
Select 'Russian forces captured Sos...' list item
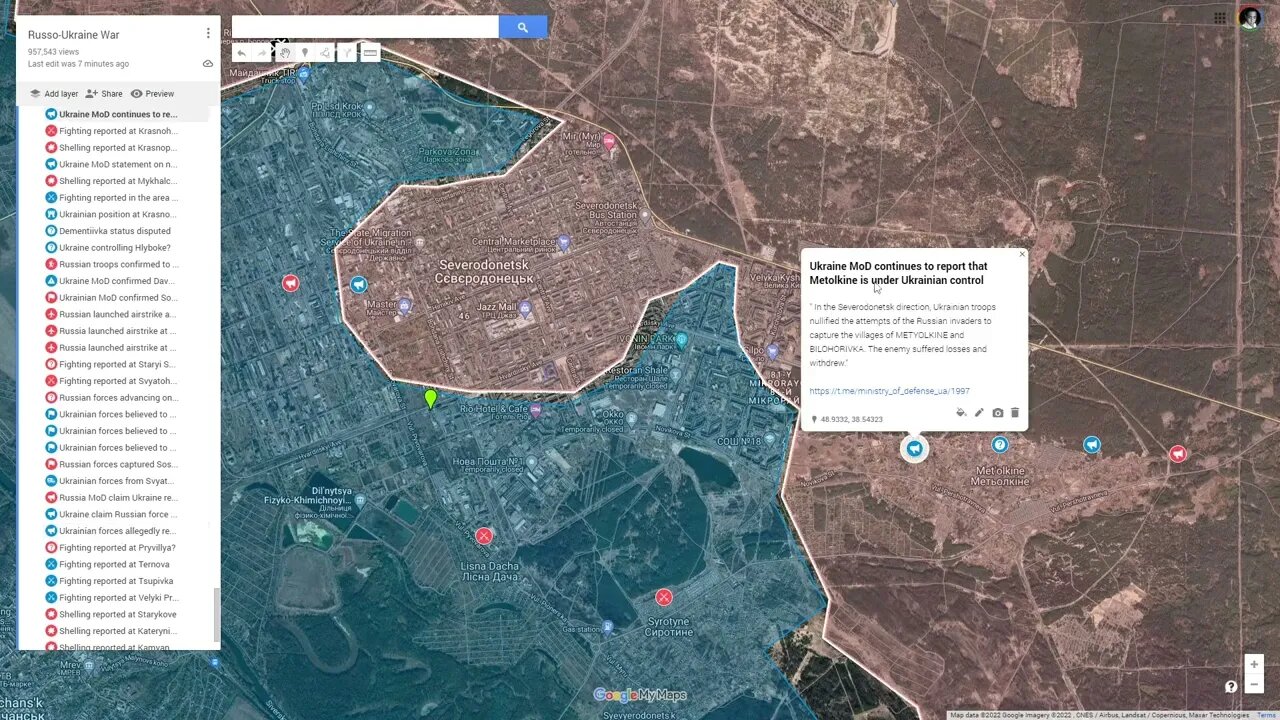tap(118, 464)
